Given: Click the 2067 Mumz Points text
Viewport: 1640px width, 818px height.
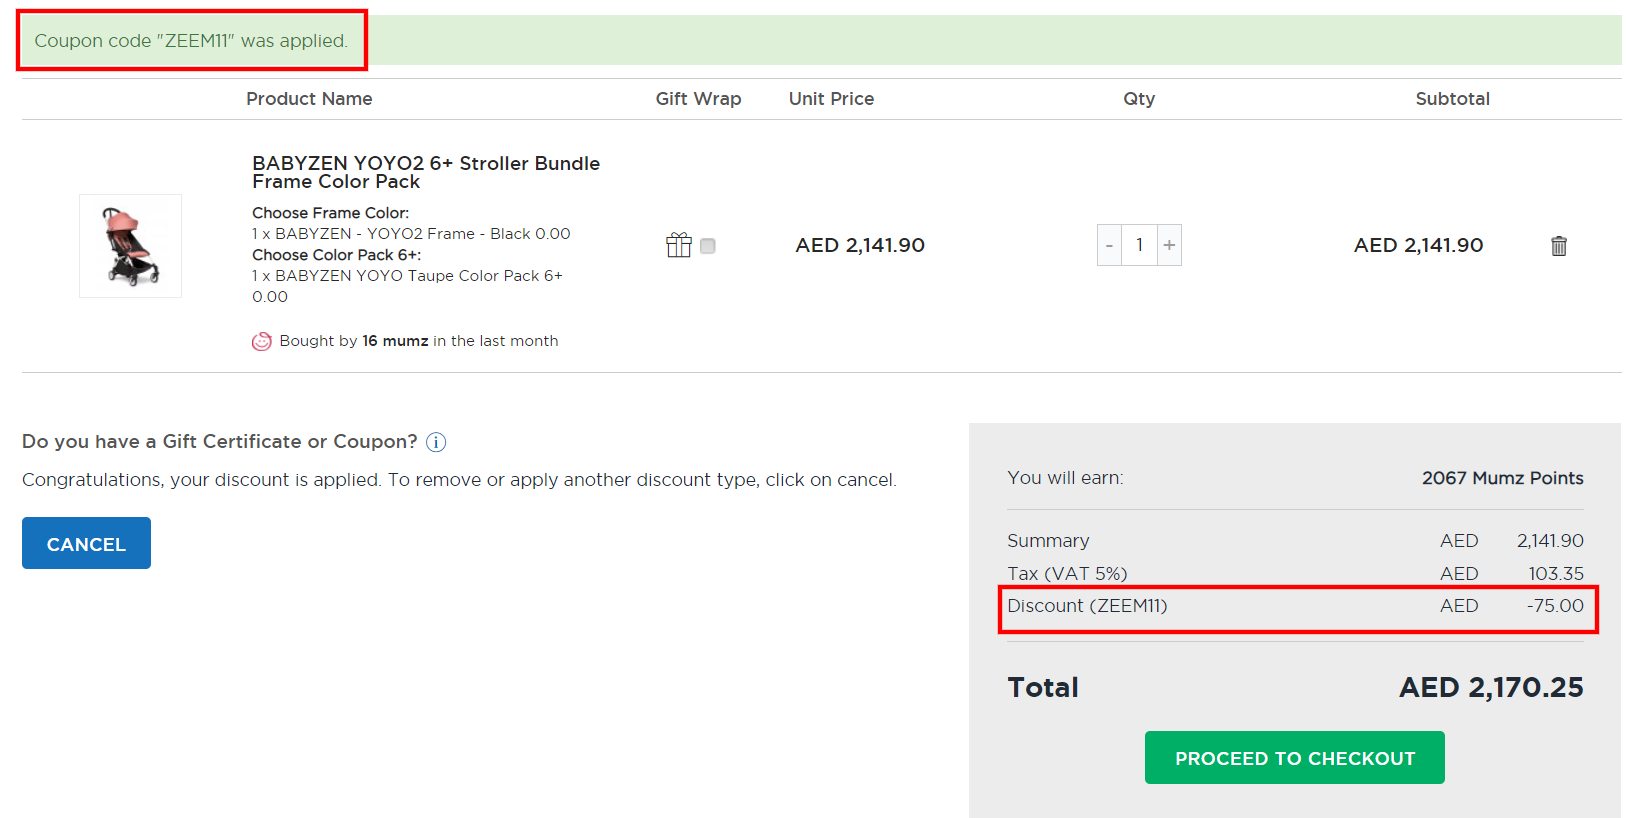Looking at the screenshot, I should pos(1502,478).
